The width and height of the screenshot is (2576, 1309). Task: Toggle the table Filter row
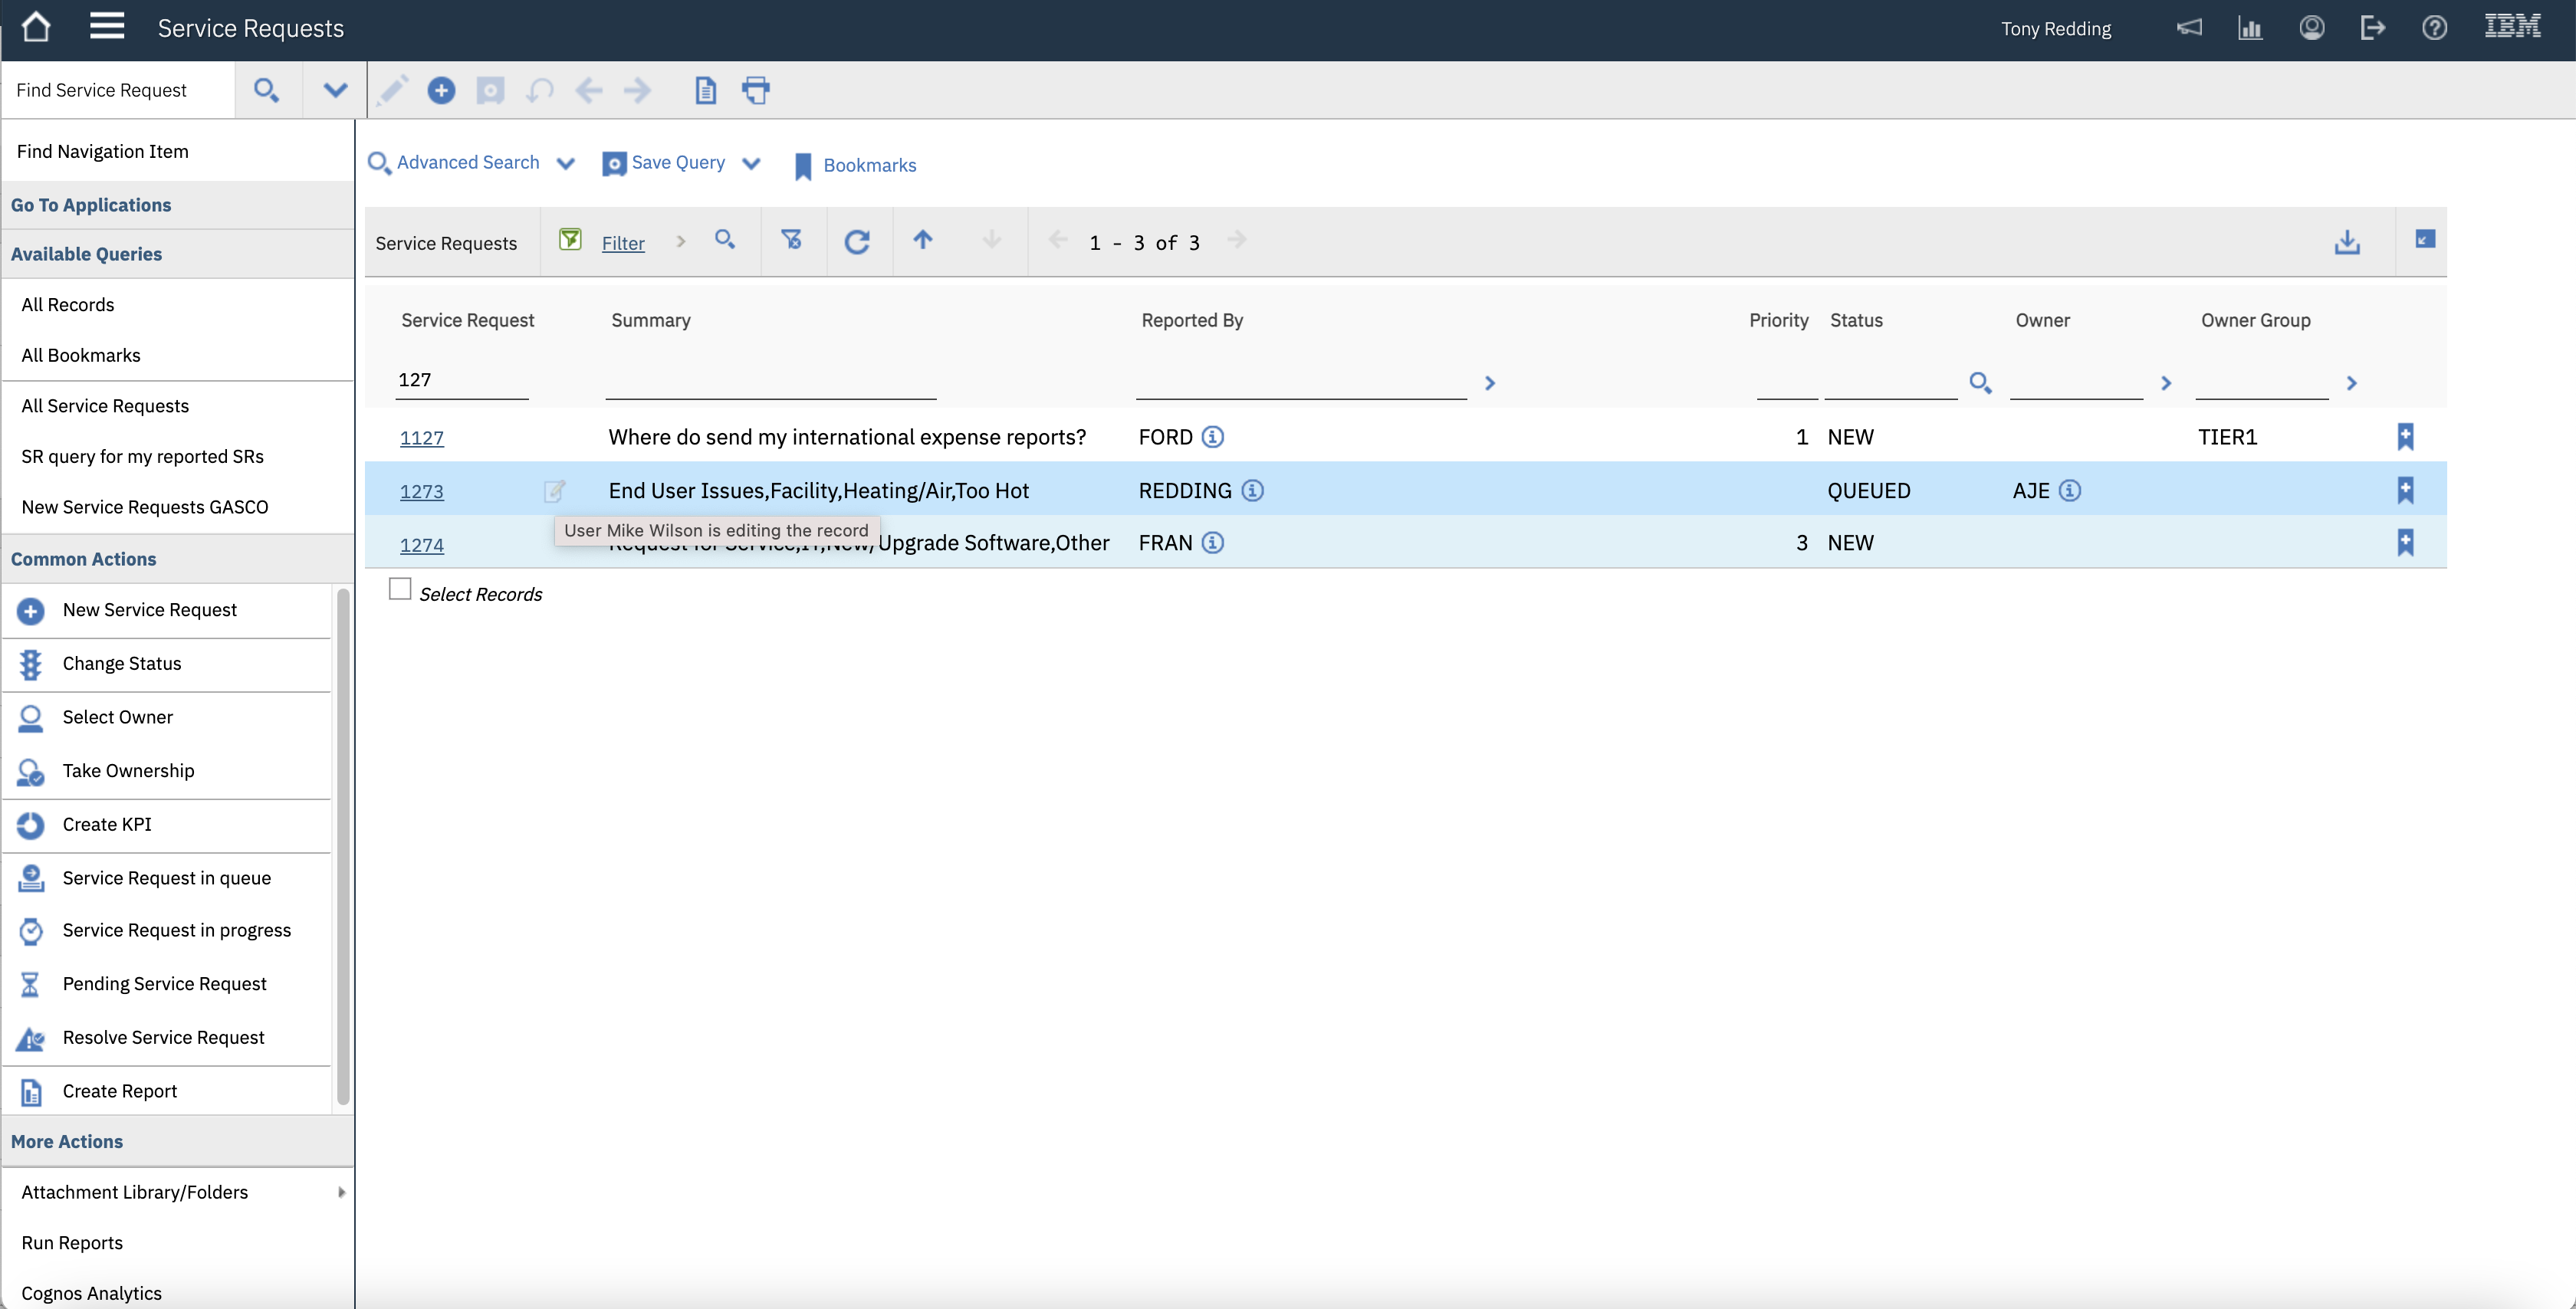coord(622,243)
